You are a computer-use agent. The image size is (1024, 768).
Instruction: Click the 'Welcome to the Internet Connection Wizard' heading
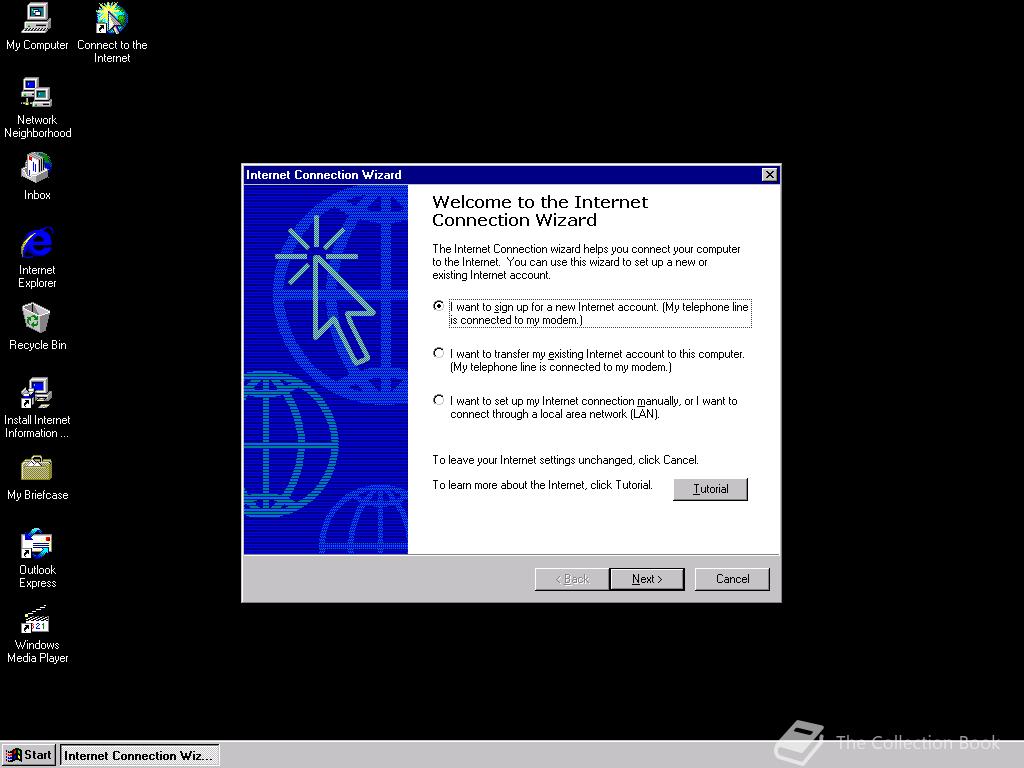[540, 211]
